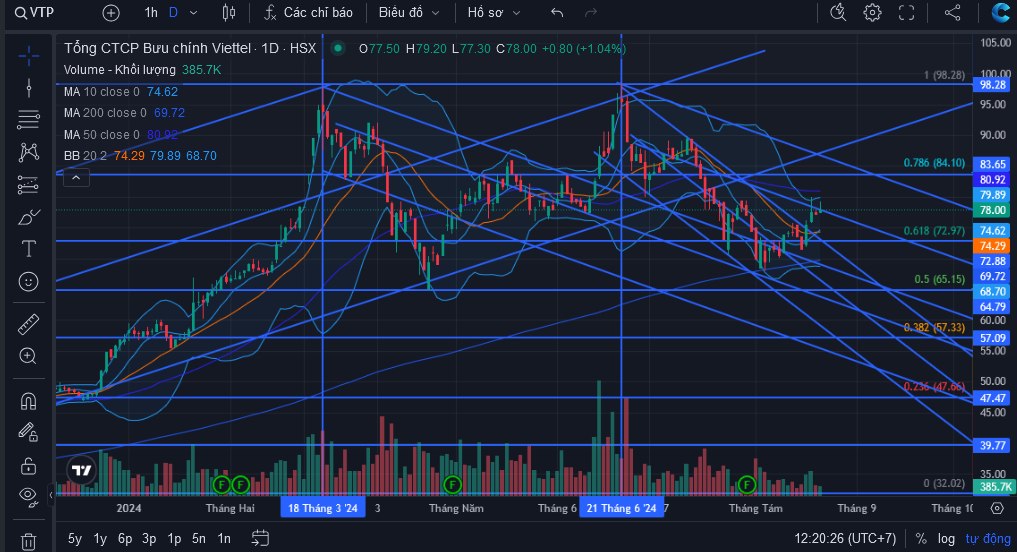
Task: Open the quick search icon
Action: (838, 12)
